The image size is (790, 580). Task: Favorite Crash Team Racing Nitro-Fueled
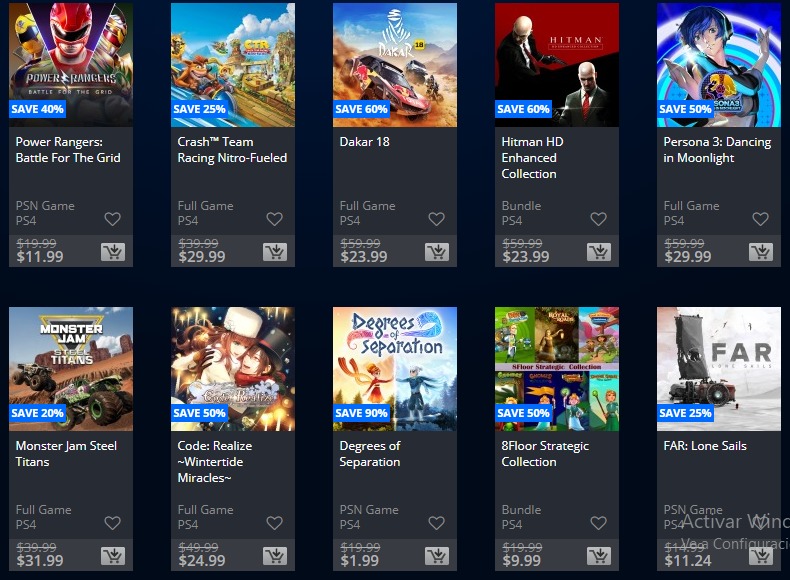point(275,219)
